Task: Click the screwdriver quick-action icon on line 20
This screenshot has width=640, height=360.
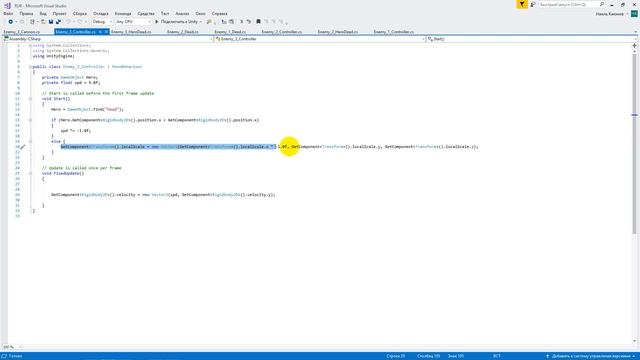Action: coord(23,147)
